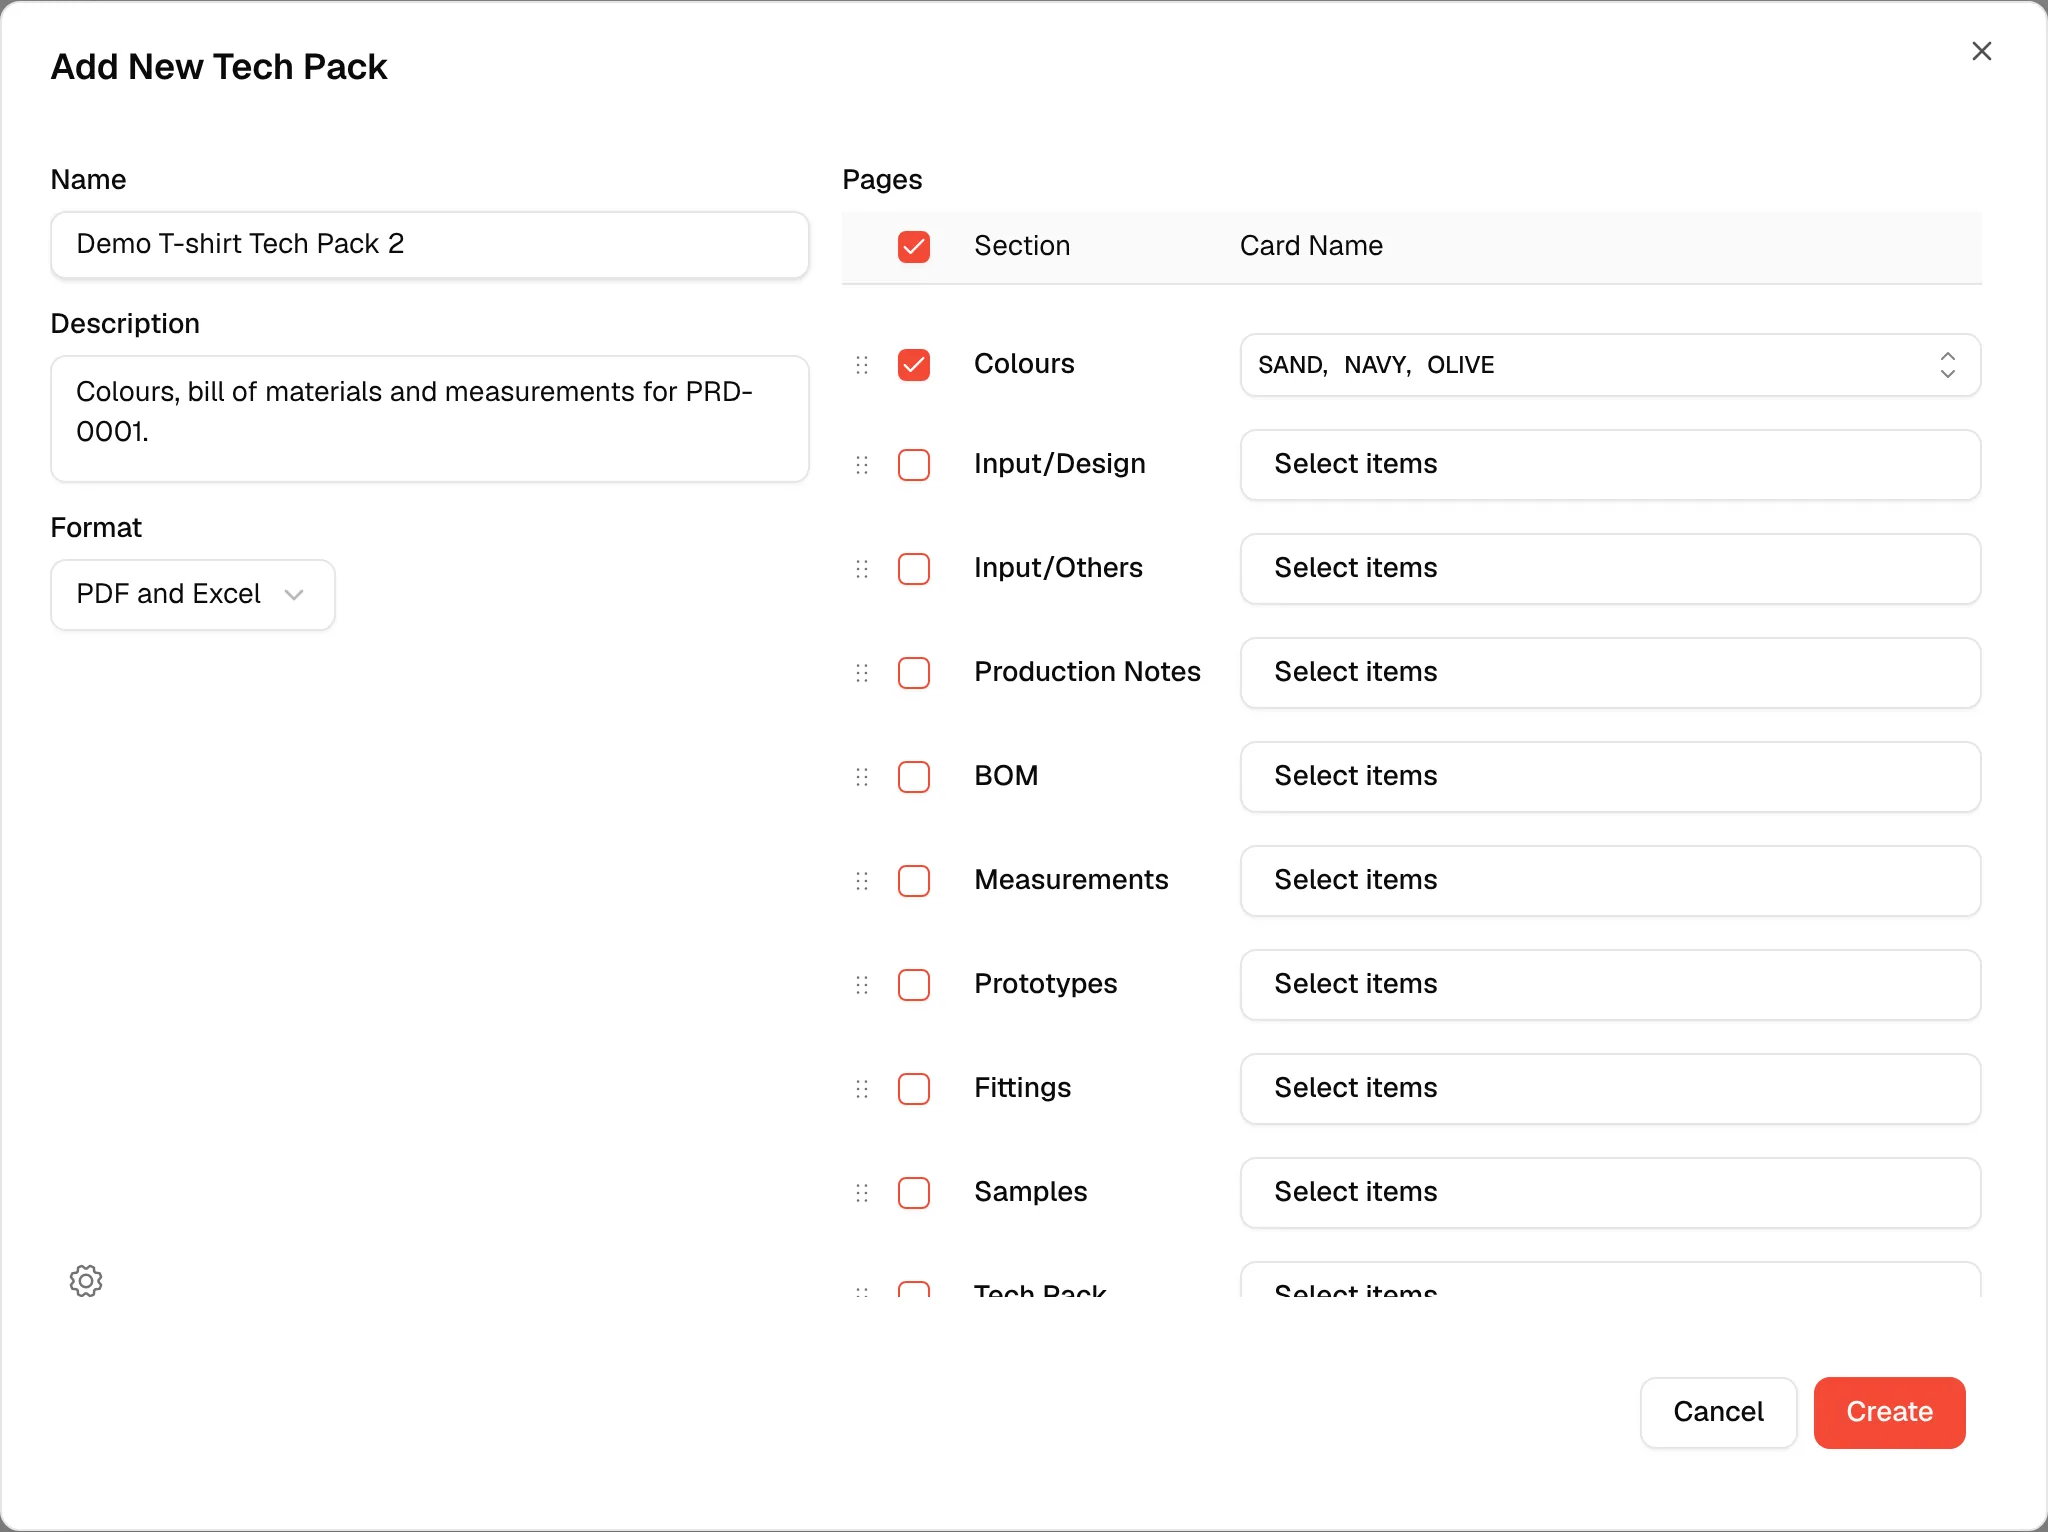Open Select items for Samples
2048x1532 pixels.
tap(1610, 1193)
